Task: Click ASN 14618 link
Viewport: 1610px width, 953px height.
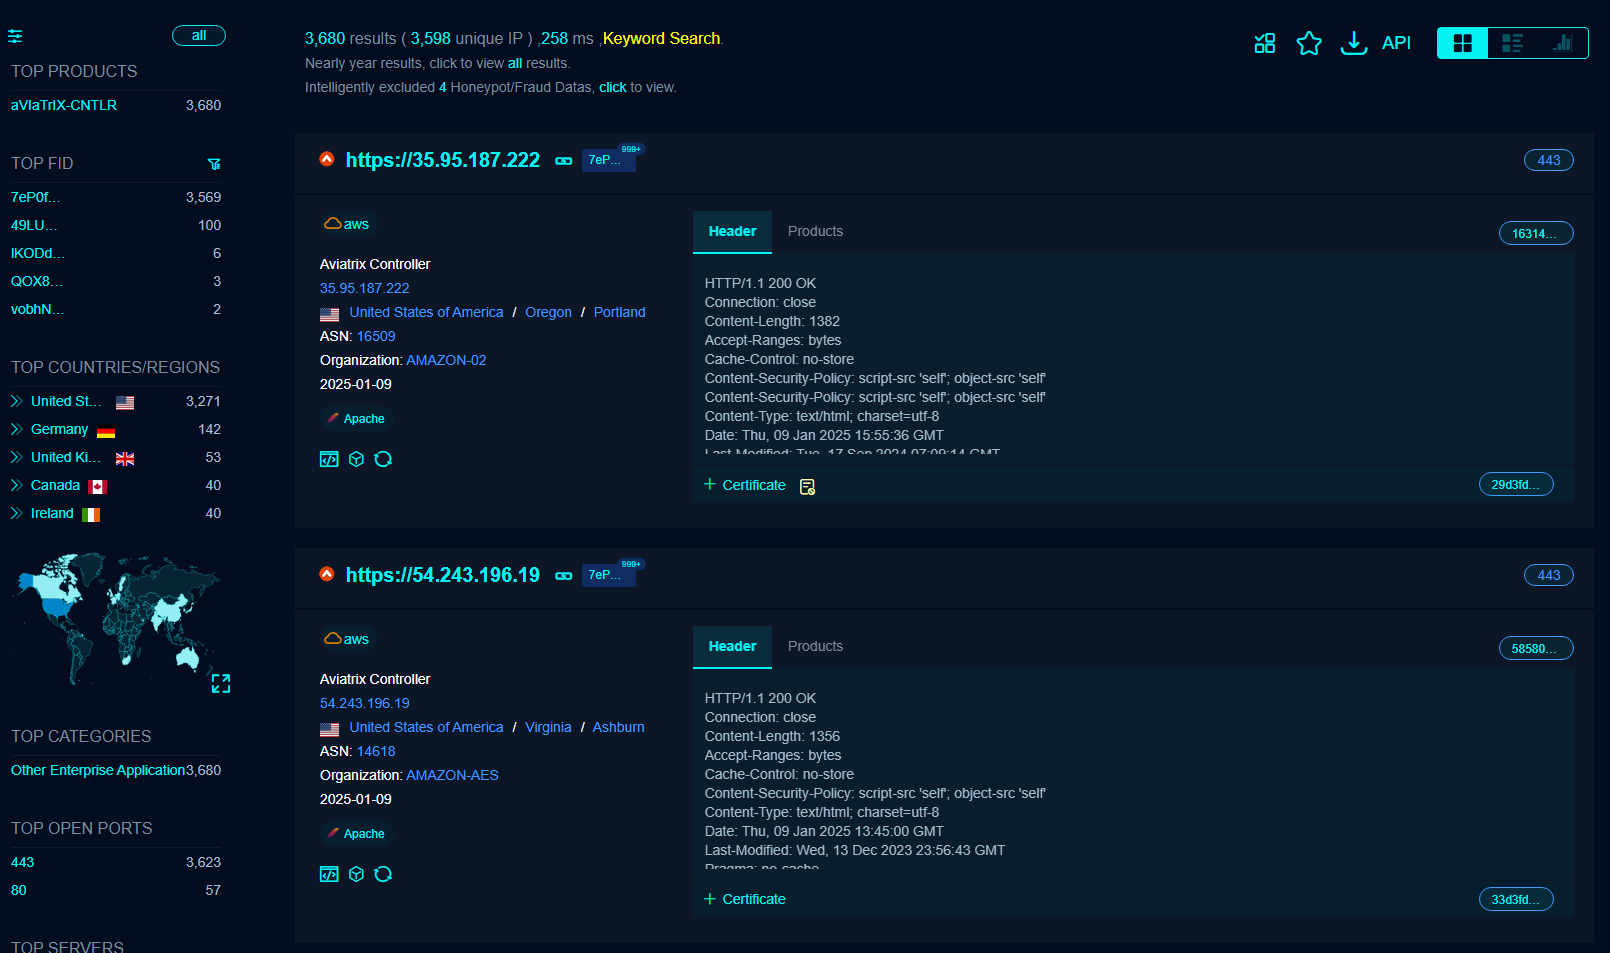Action: pos(376,751)
